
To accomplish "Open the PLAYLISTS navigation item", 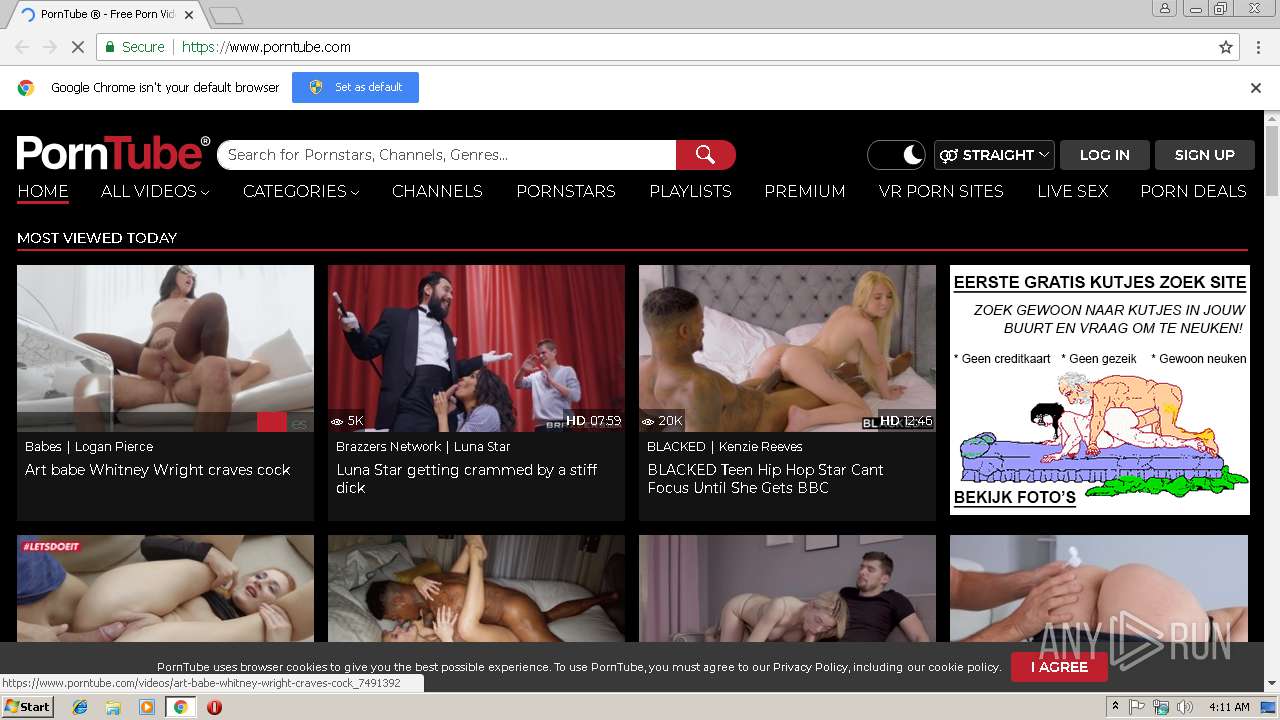I will (690, 191).
